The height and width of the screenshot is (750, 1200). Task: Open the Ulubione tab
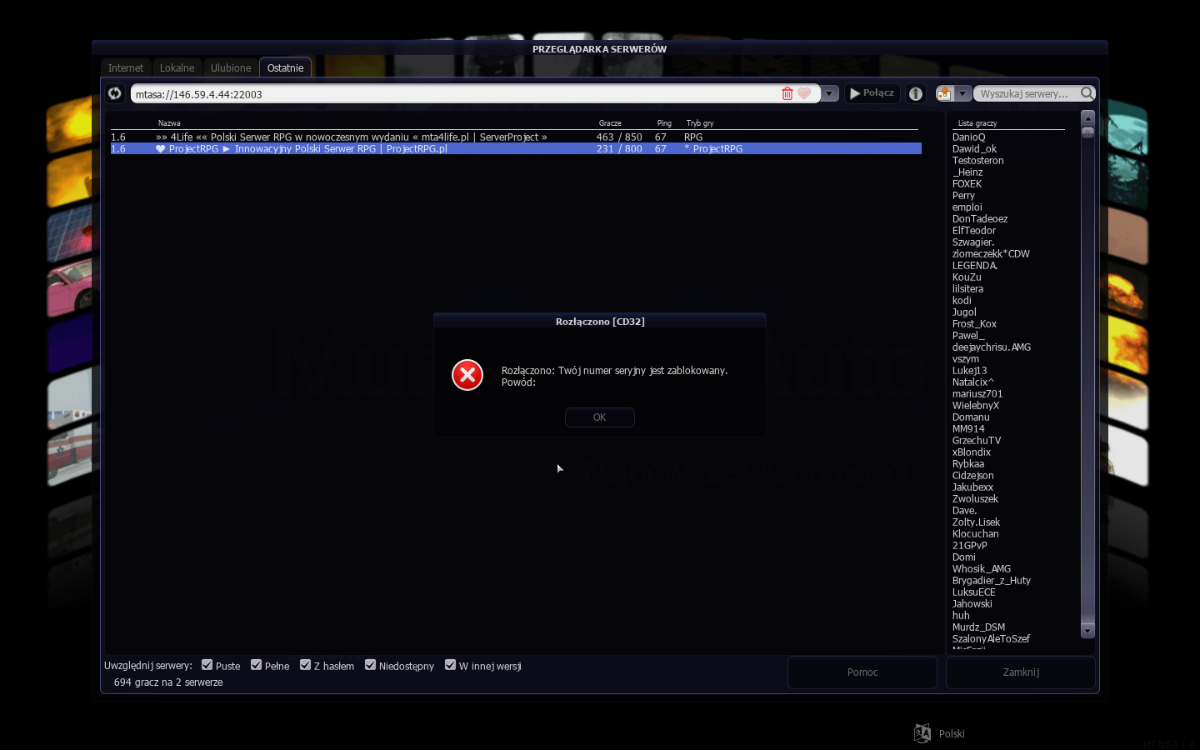pos(231,68)
